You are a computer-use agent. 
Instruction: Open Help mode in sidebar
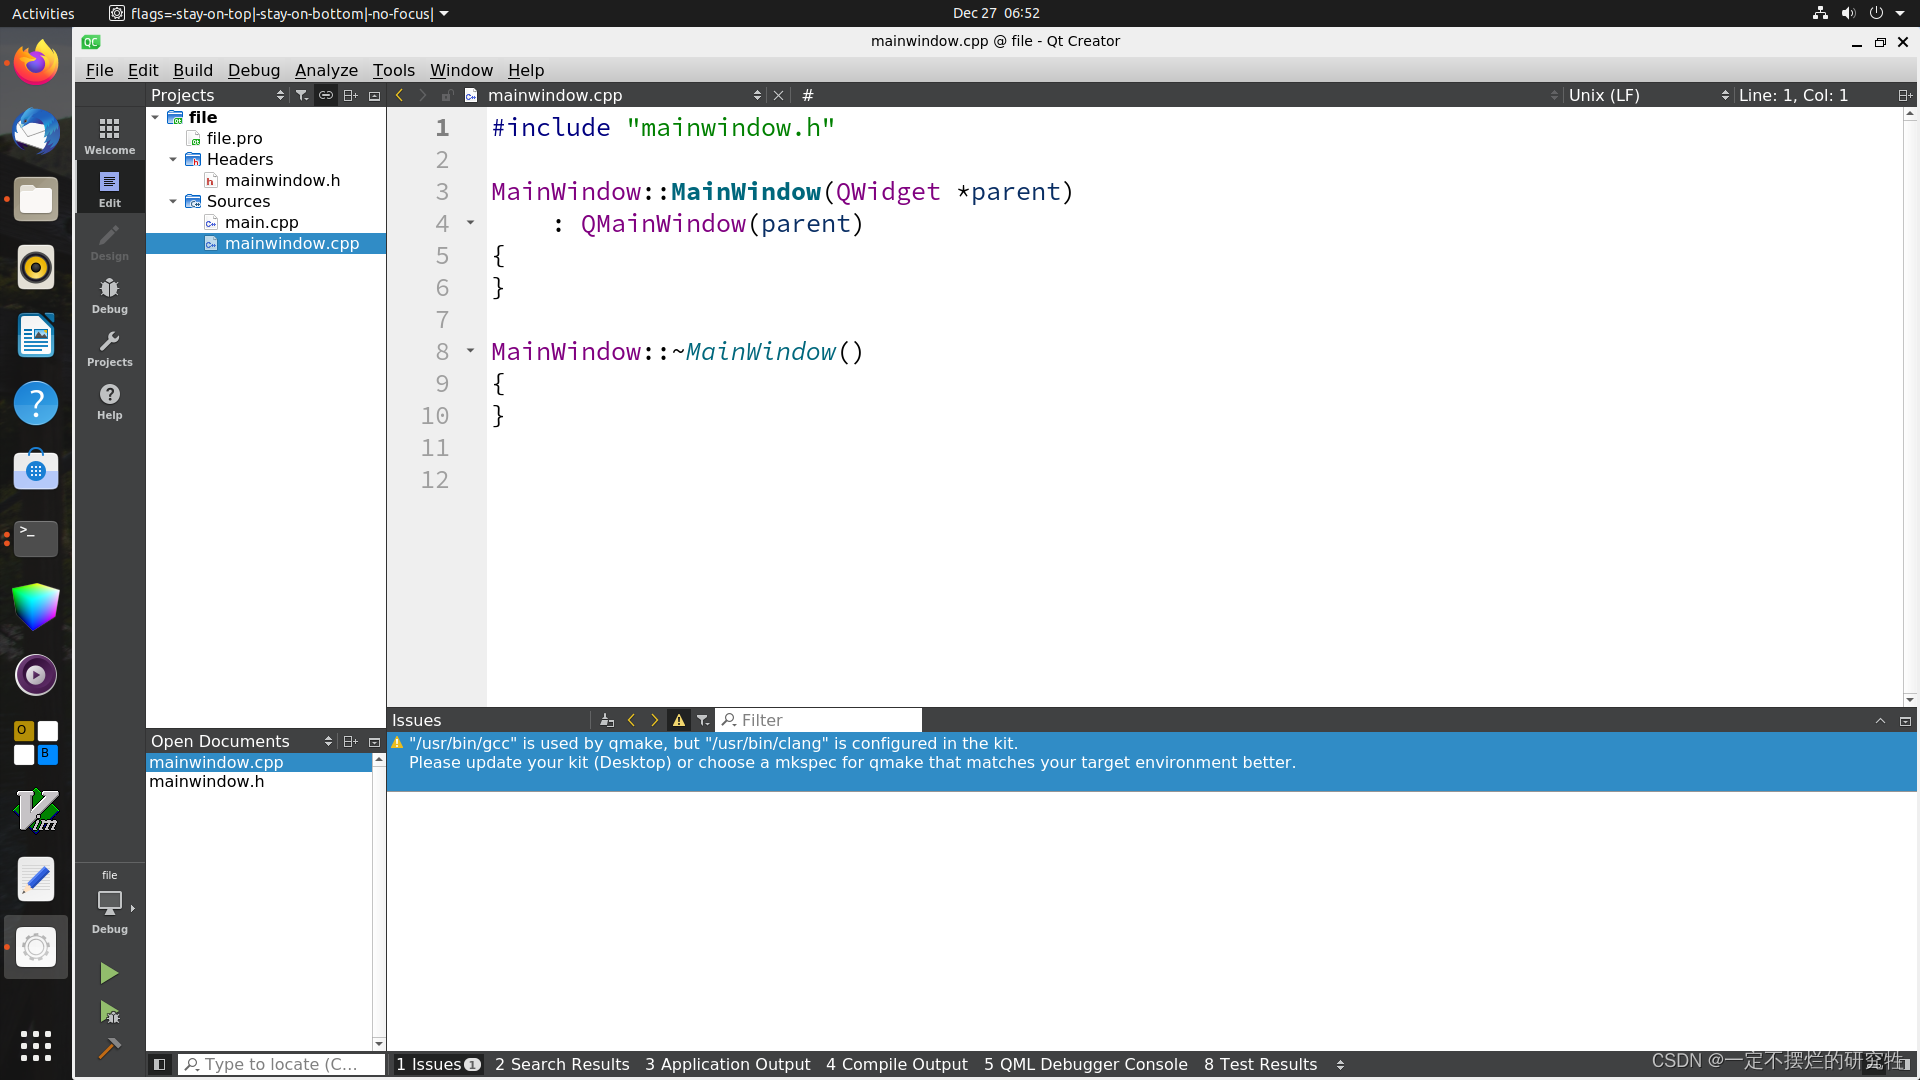coord(109,402)
